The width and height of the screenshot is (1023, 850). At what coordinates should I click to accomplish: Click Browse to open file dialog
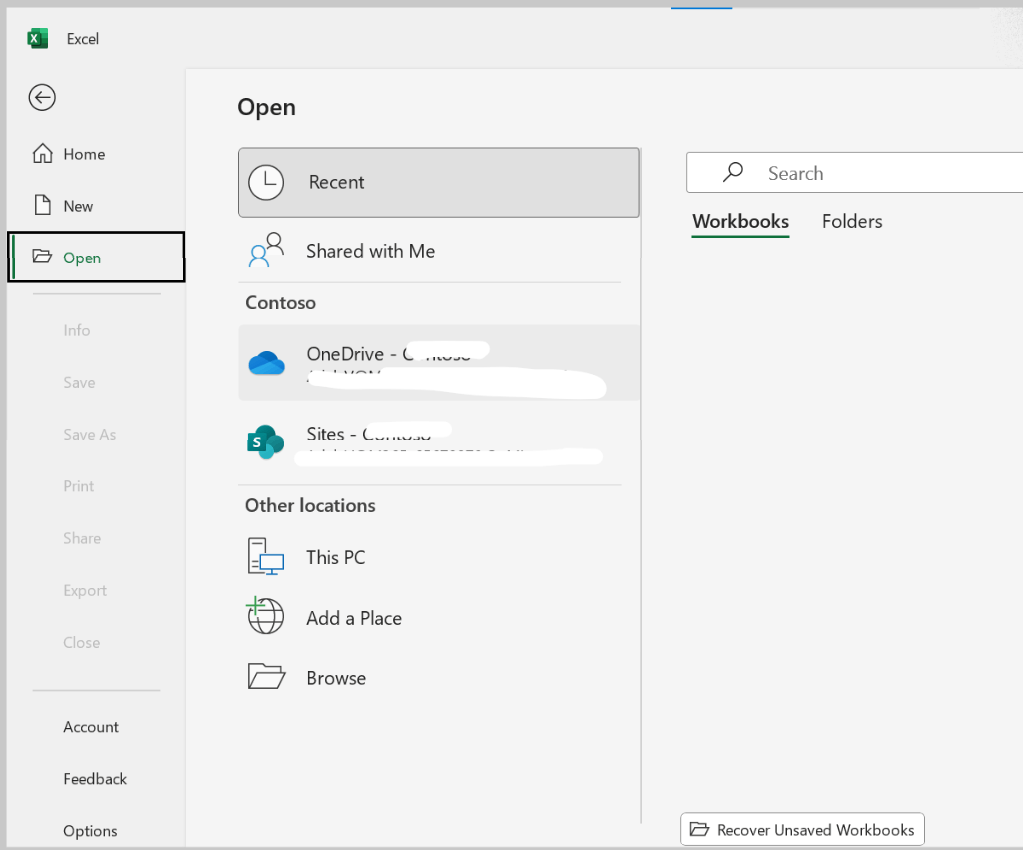coord(438,678)
